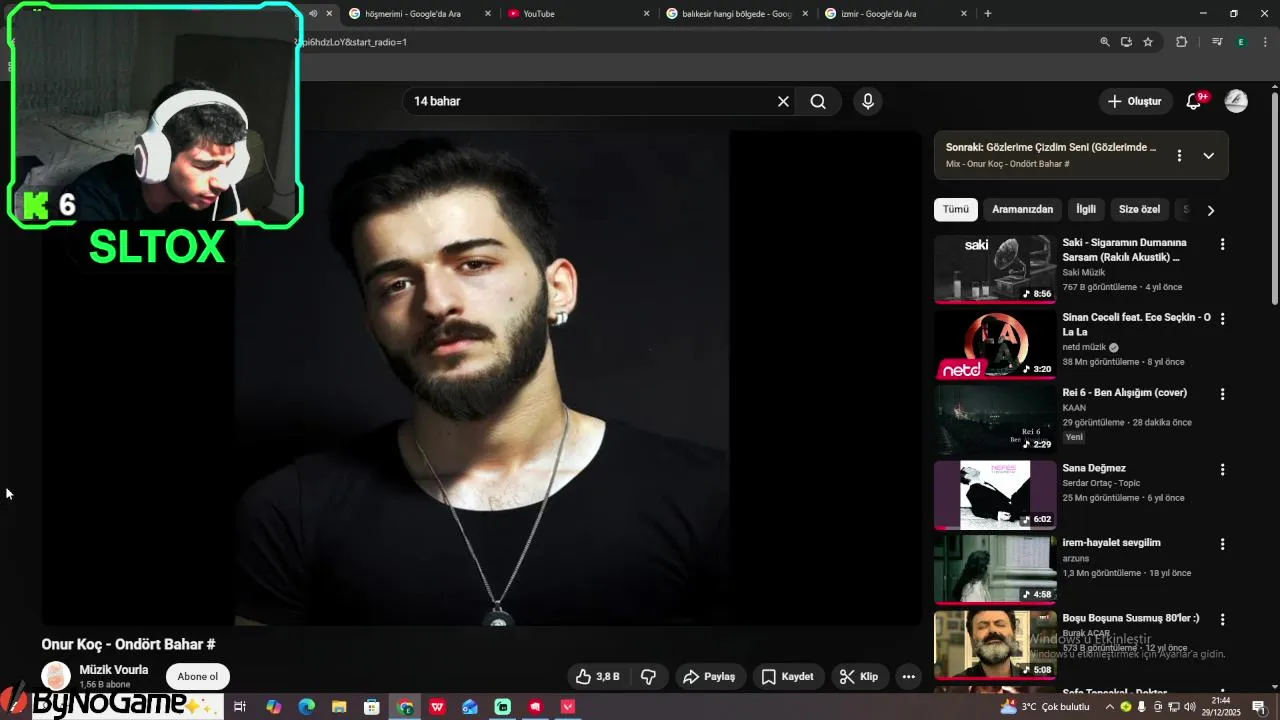Open Microsoft Store from the taskbar
This screenshot has width=1280, height=720.
pyautogui.click(x=371, y=707)
